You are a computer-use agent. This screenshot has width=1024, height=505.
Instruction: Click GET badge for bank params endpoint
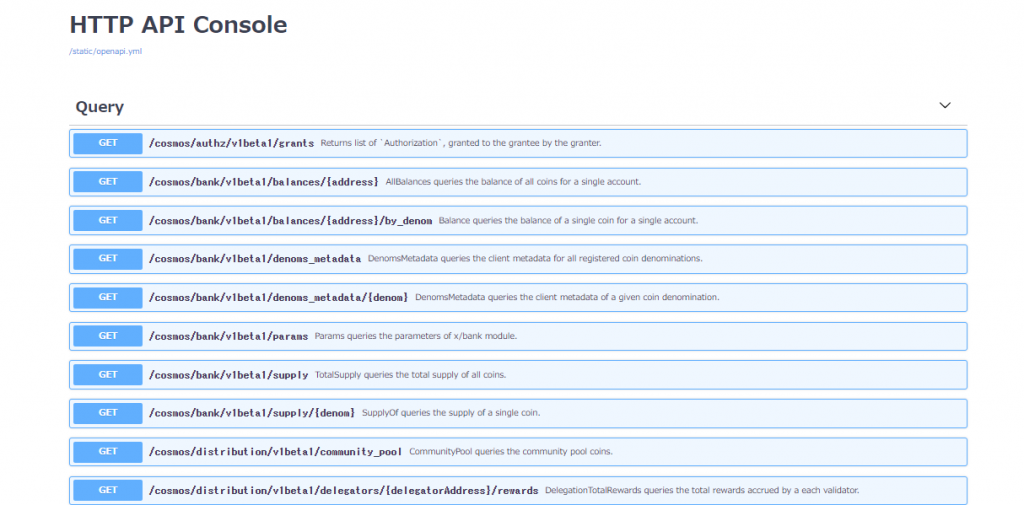pyautogui.click(x=108, y=336)
